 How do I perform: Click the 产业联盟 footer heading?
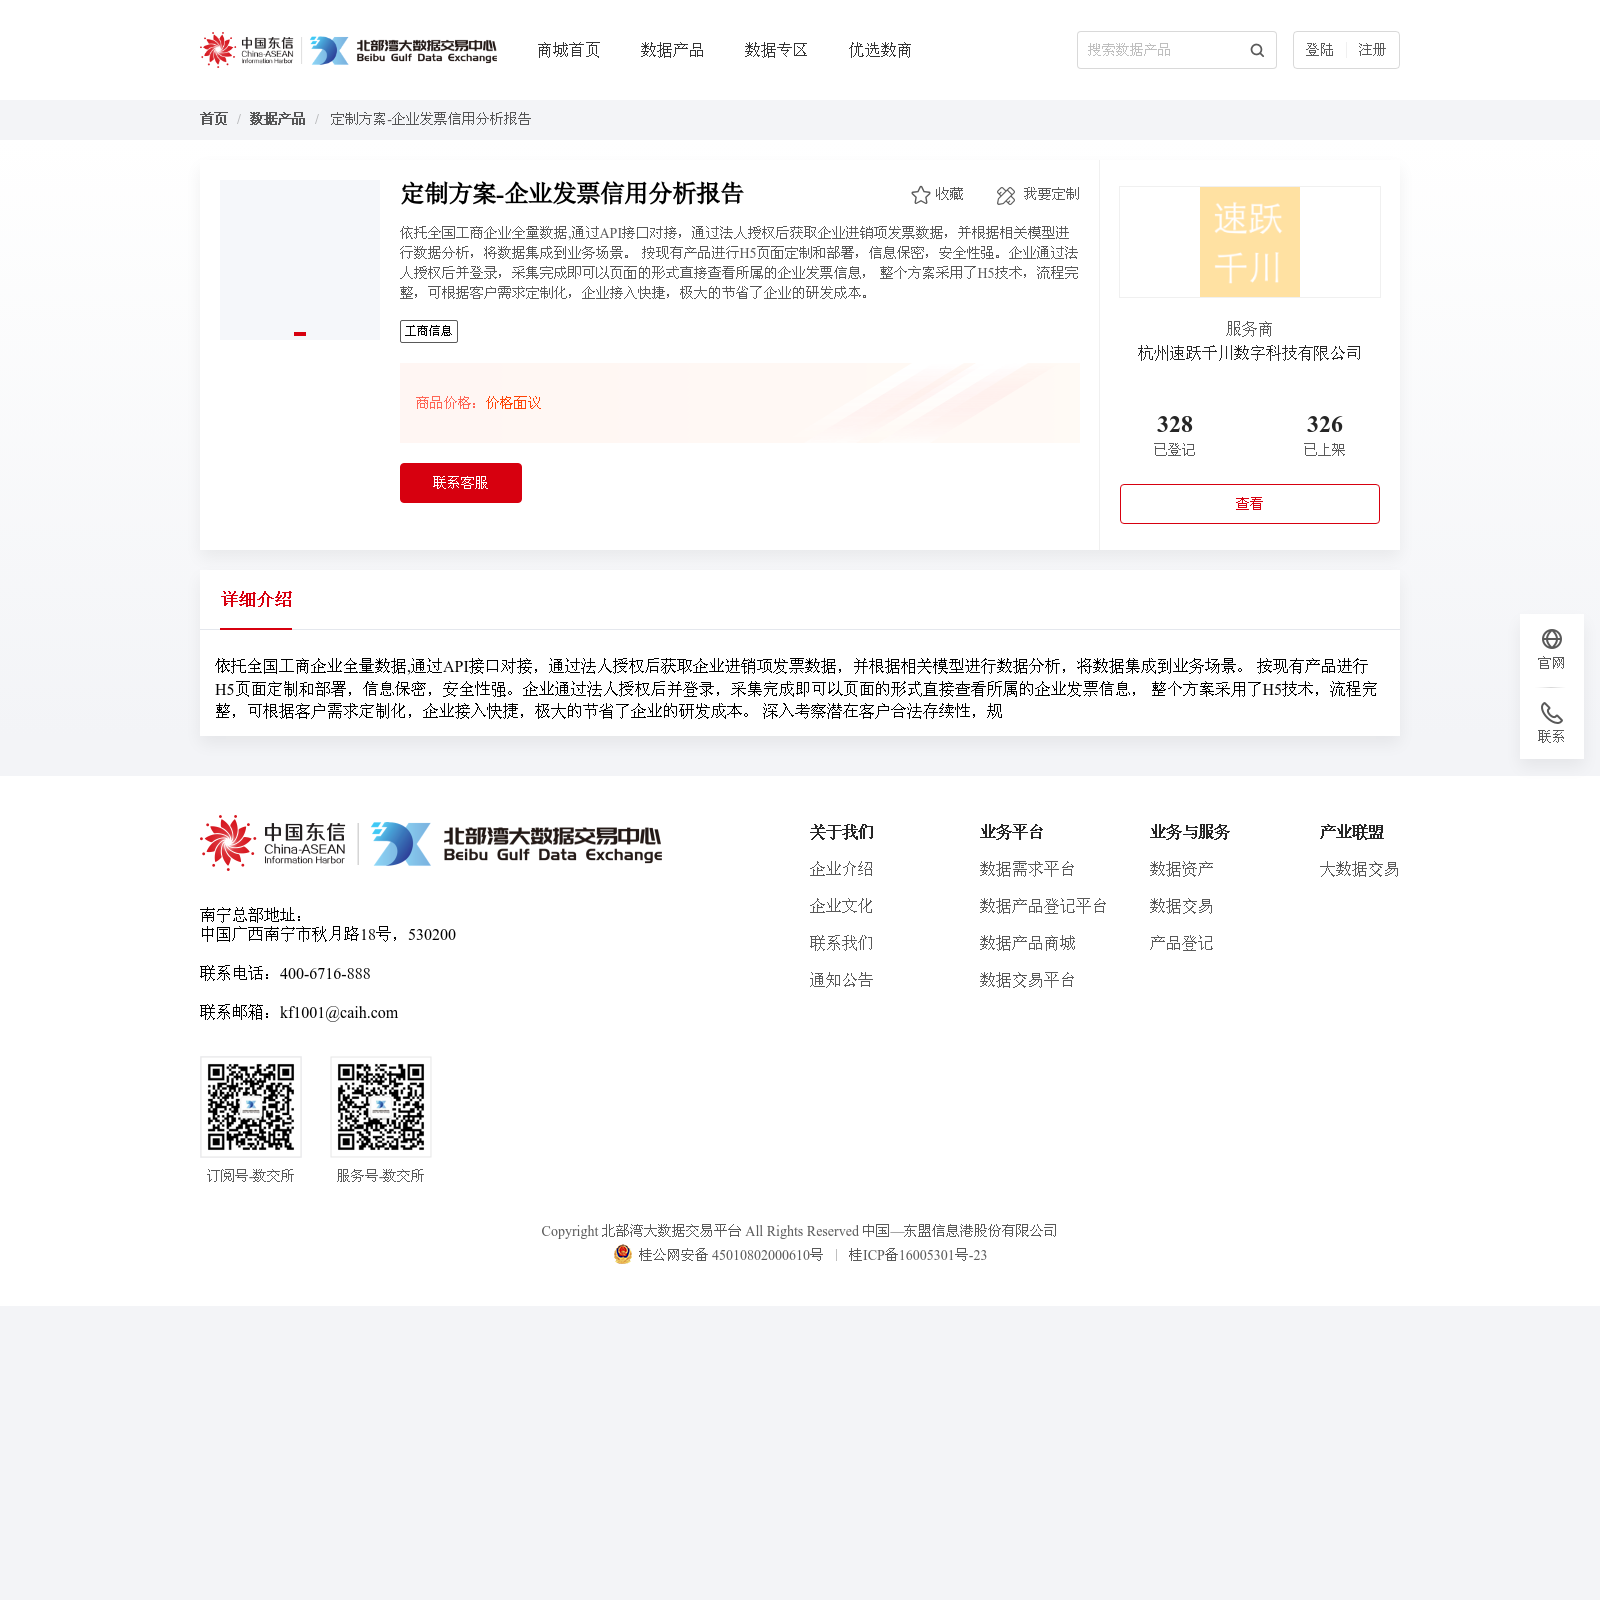click(1352, 832)
